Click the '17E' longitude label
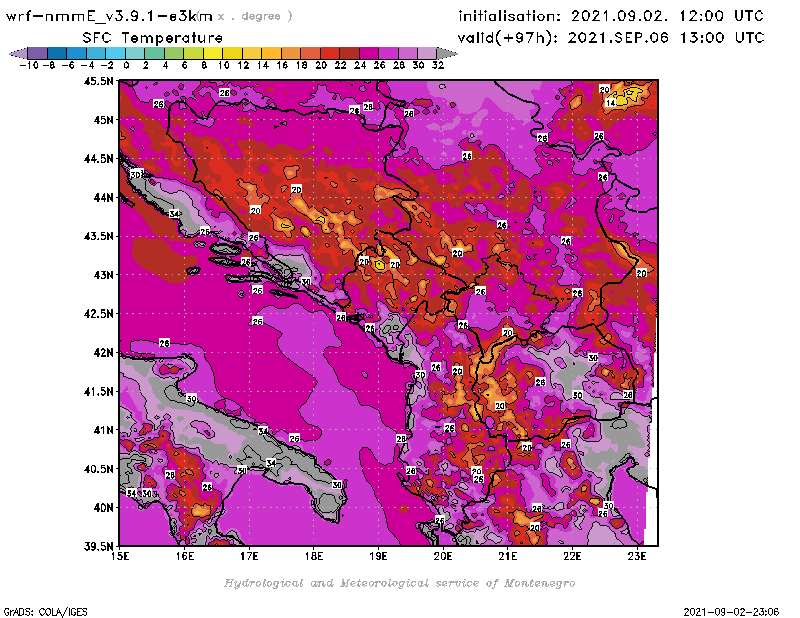This screenshot has width=800, height=618. (249, 556)
